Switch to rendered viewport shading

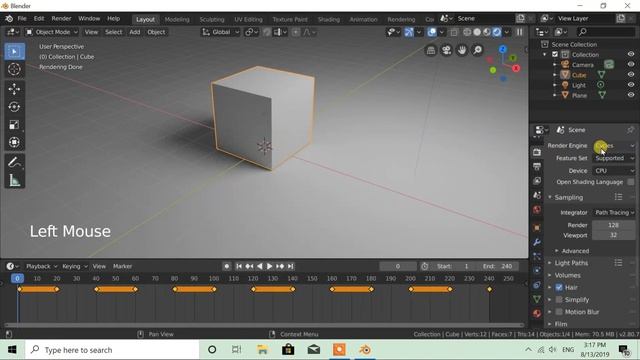tap(497, 32)
